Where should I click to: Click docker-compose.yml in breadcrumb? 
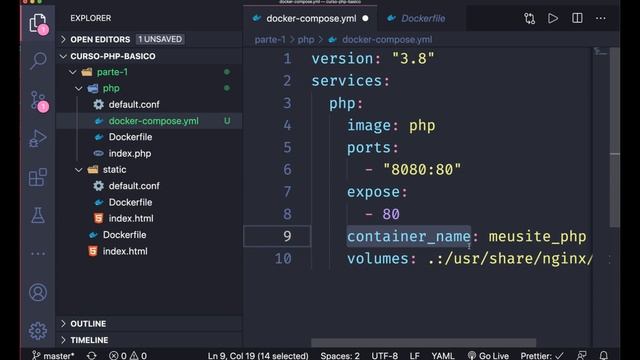(387, 40)
